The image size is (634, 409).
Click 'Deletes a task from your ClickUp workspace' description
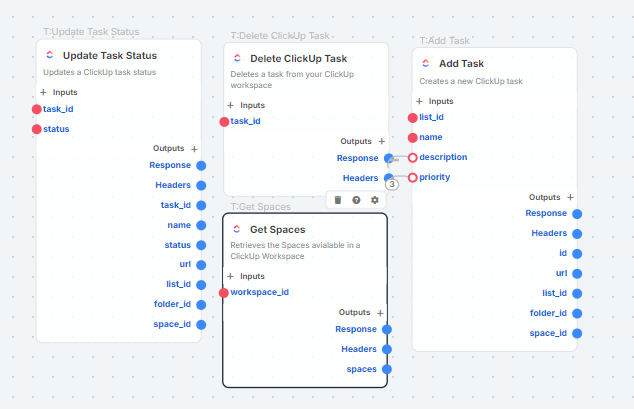(x=292, y=80)
